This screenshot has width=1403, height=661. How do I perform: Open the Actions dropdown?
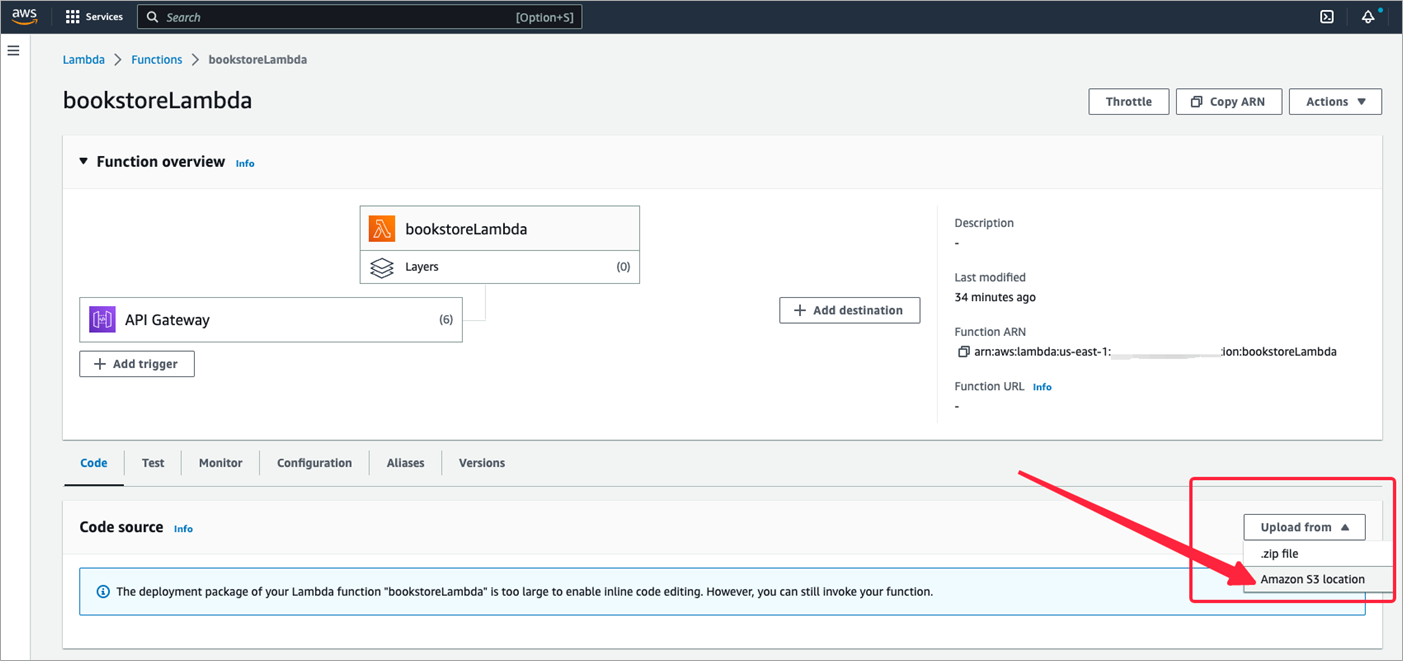click(x=1336, y=102)
